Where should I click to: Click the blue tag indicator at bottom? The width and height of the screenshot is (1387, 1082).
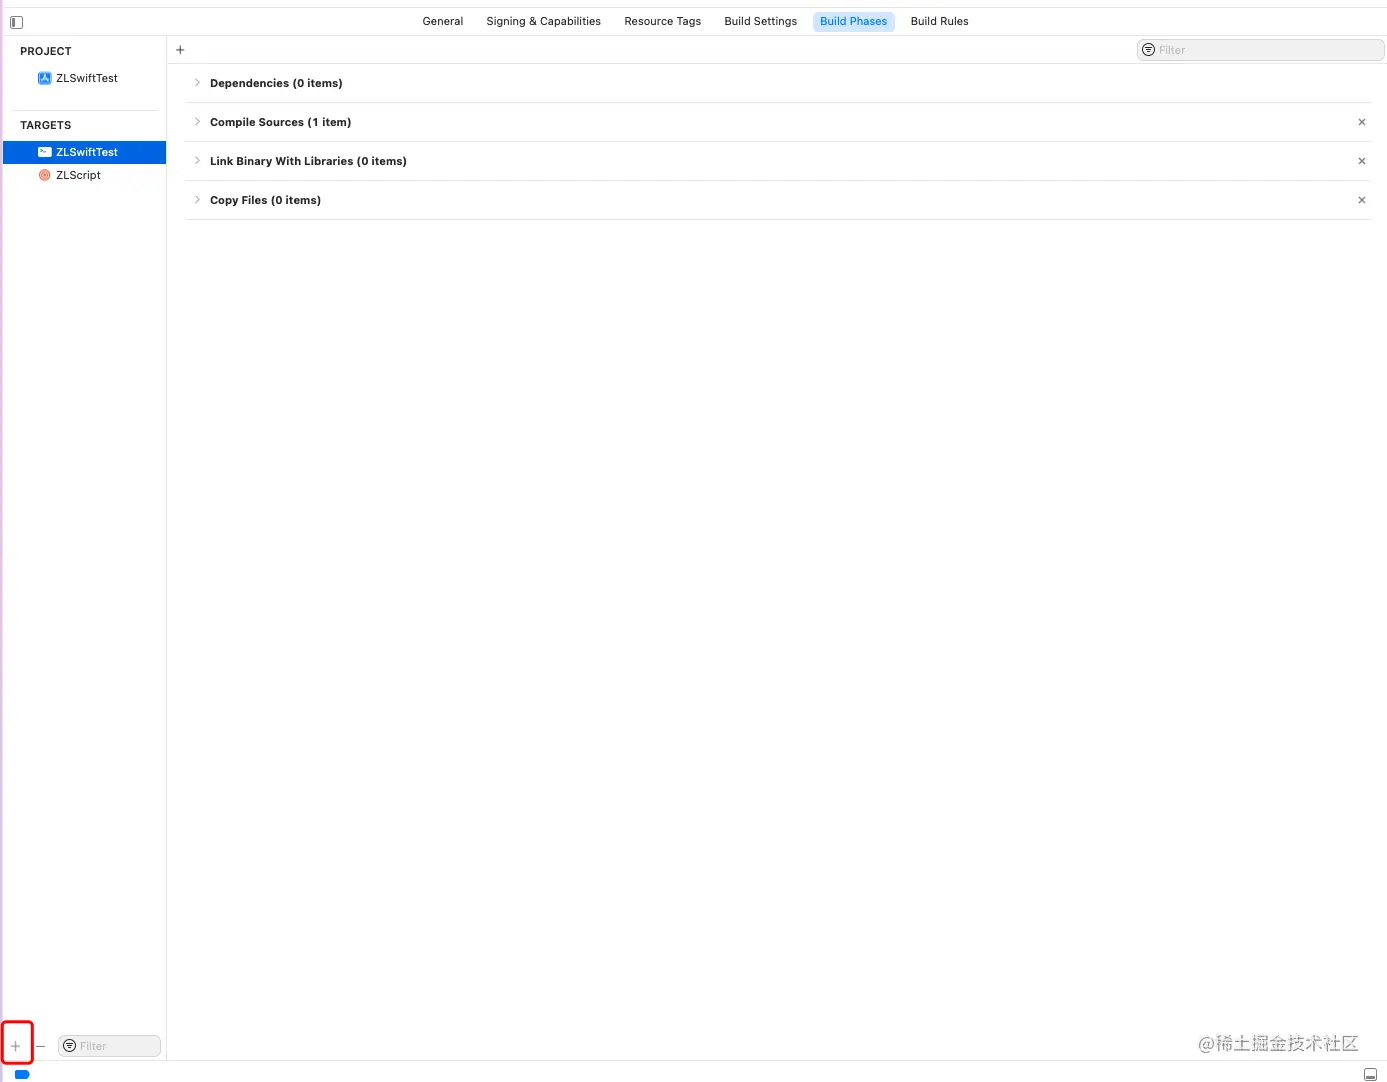tap(22, 1074)
